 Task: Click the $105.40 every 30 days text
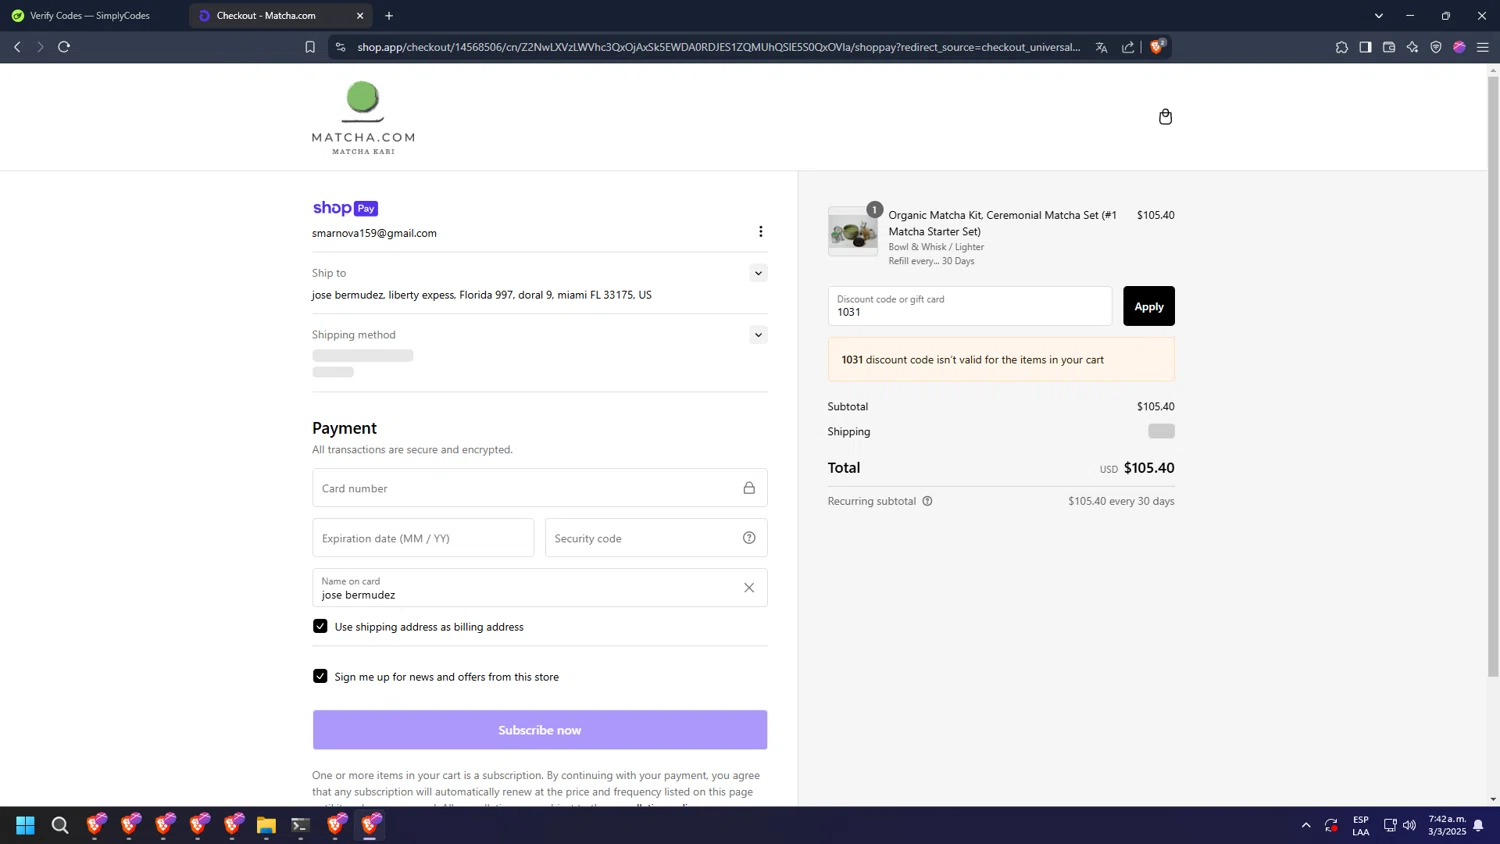point(1121,501)
